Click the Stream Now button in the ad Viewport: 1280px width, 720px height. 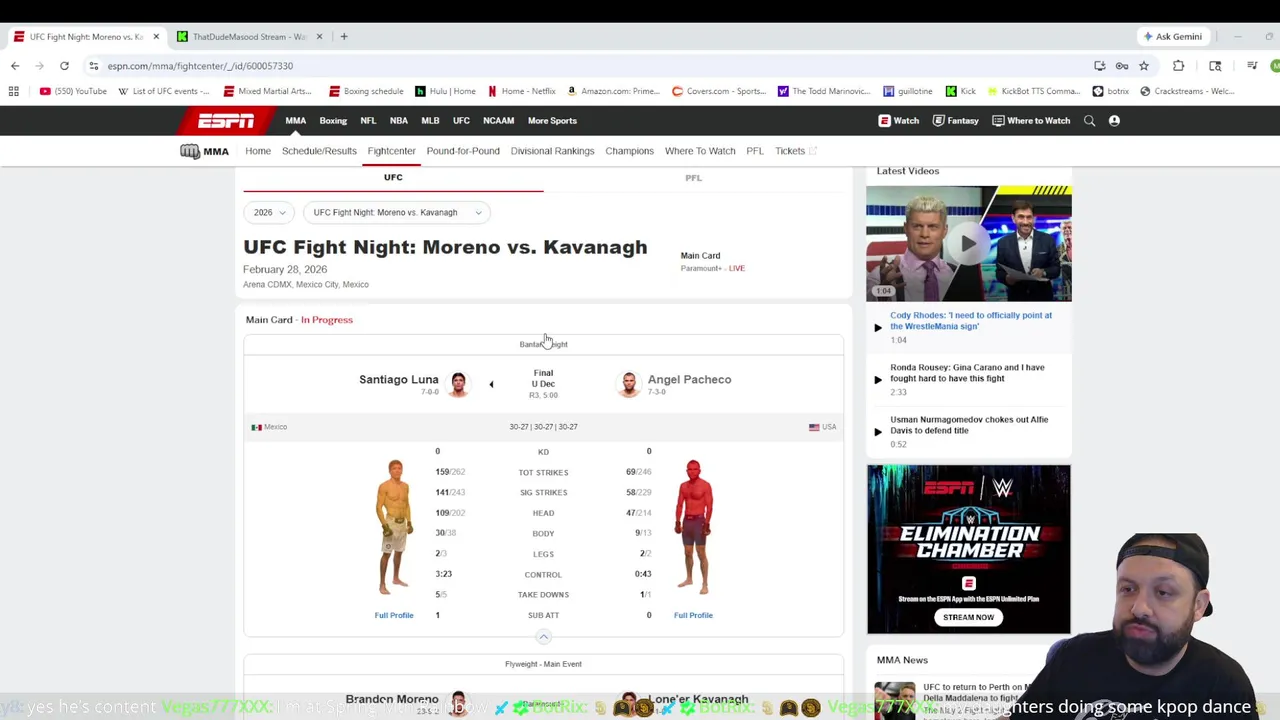968,617
